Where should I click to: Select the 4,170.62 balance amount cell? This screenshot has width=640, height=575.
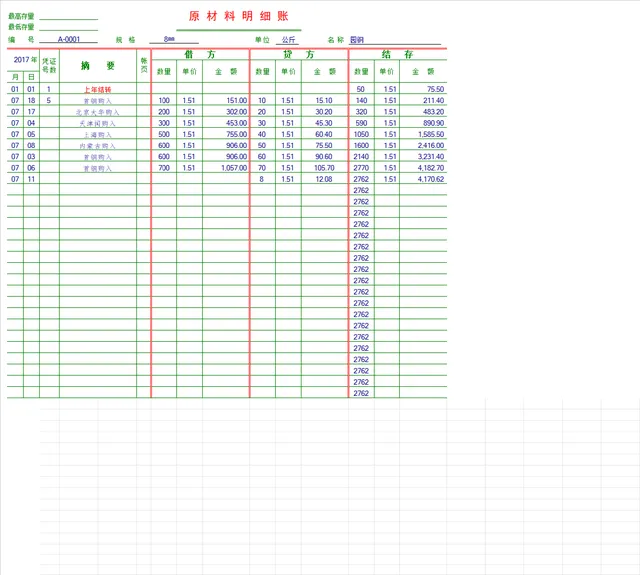(x=423, y=179)
